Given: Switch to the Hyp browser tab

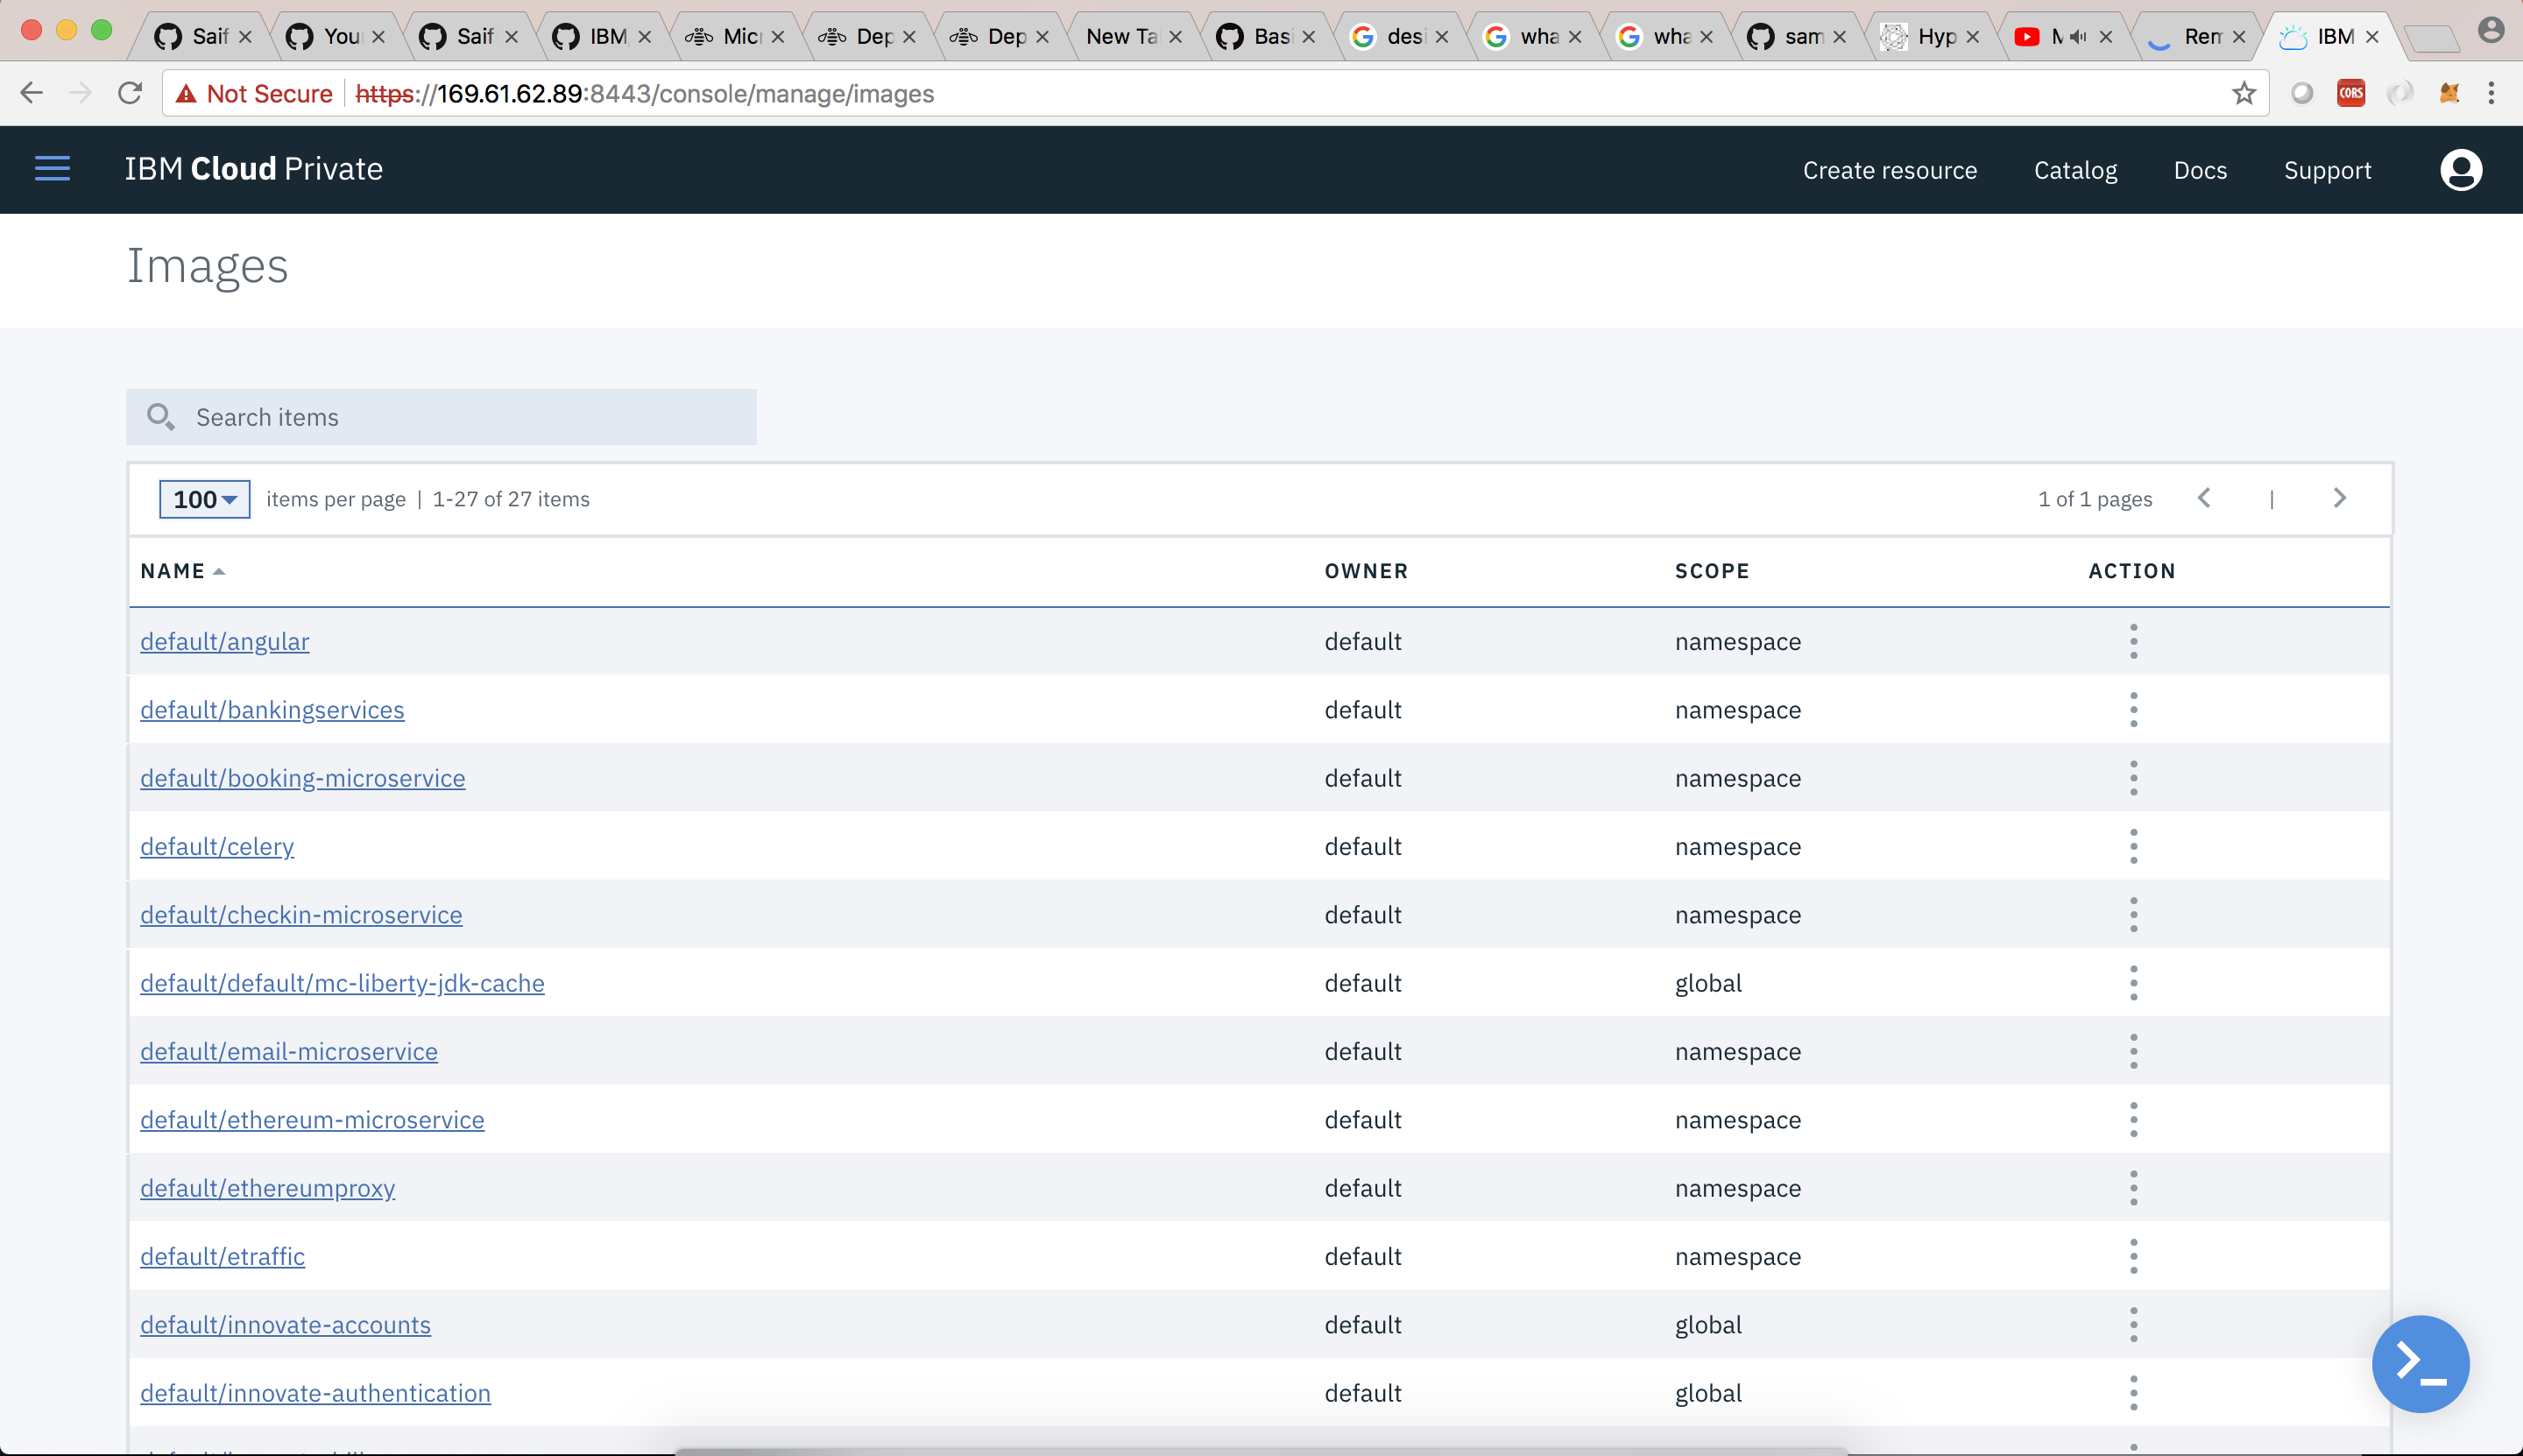Looking at the screenshot, I should click(x=1930, y=37).
